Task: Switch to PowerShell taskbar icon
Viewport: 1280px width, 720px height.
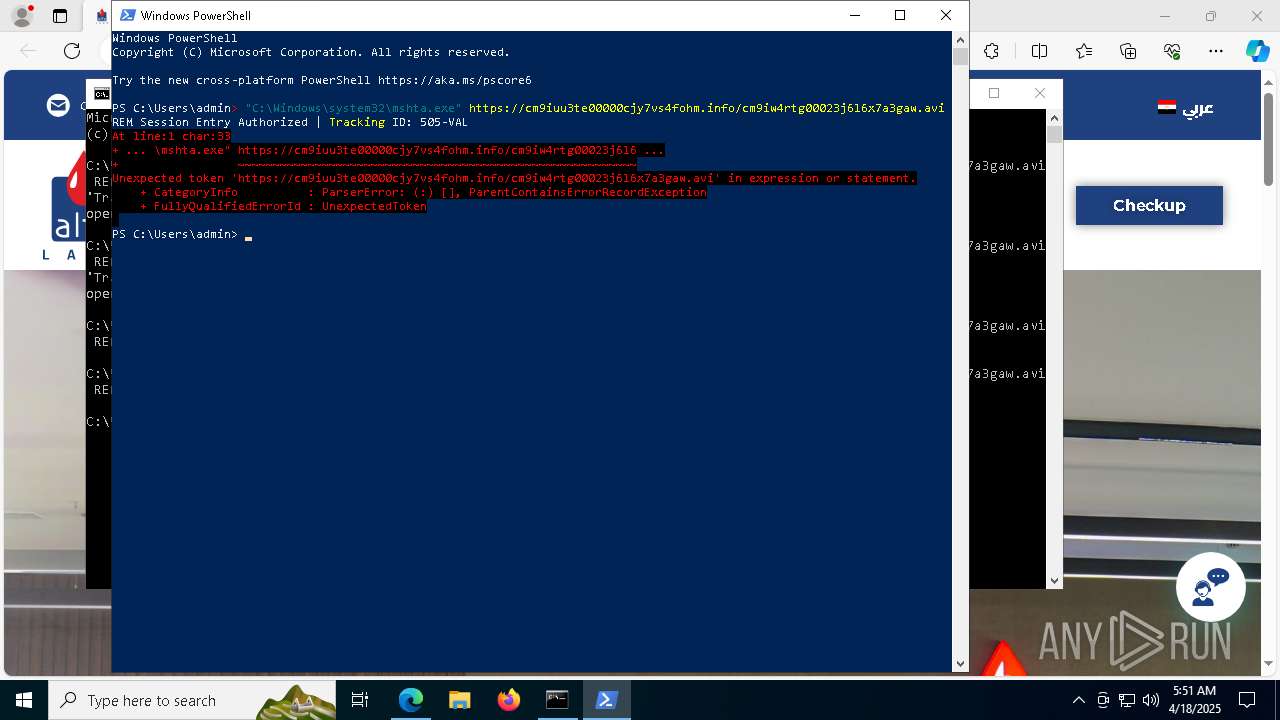Action: click(x=606, y=700)
